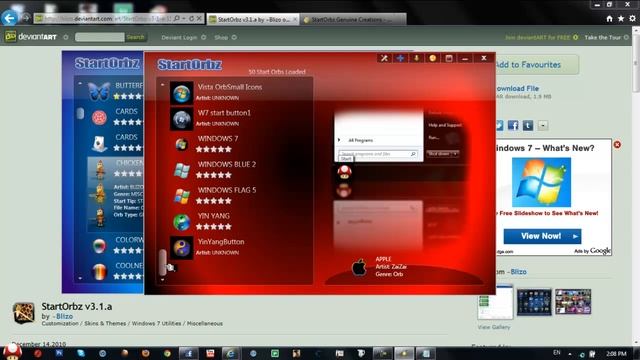This screenshot has height=360, width=640.
Task: Click the window-shaped icon beside StartOrbz minimize
Action: point(449,58)
